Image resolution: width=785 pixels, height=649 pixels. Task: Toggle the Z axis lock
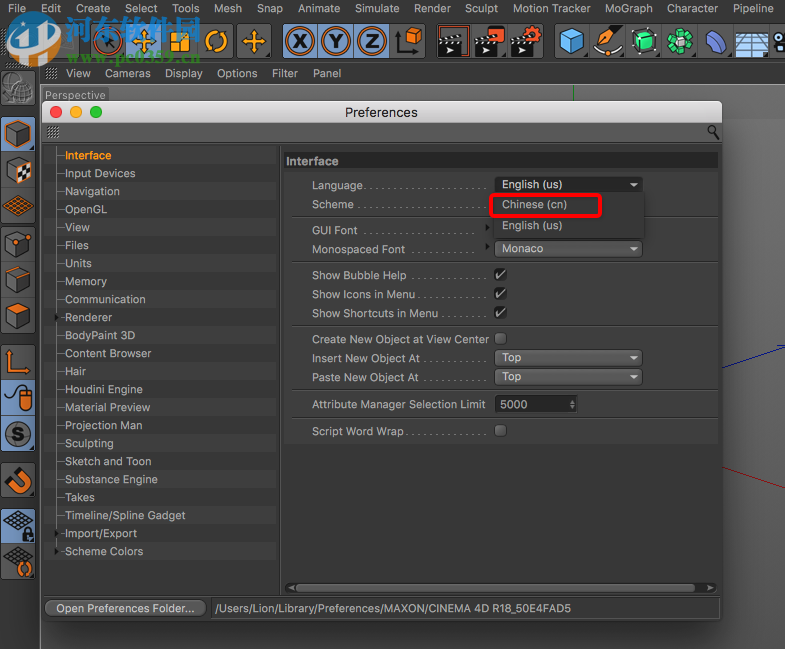tap(371, 41)
